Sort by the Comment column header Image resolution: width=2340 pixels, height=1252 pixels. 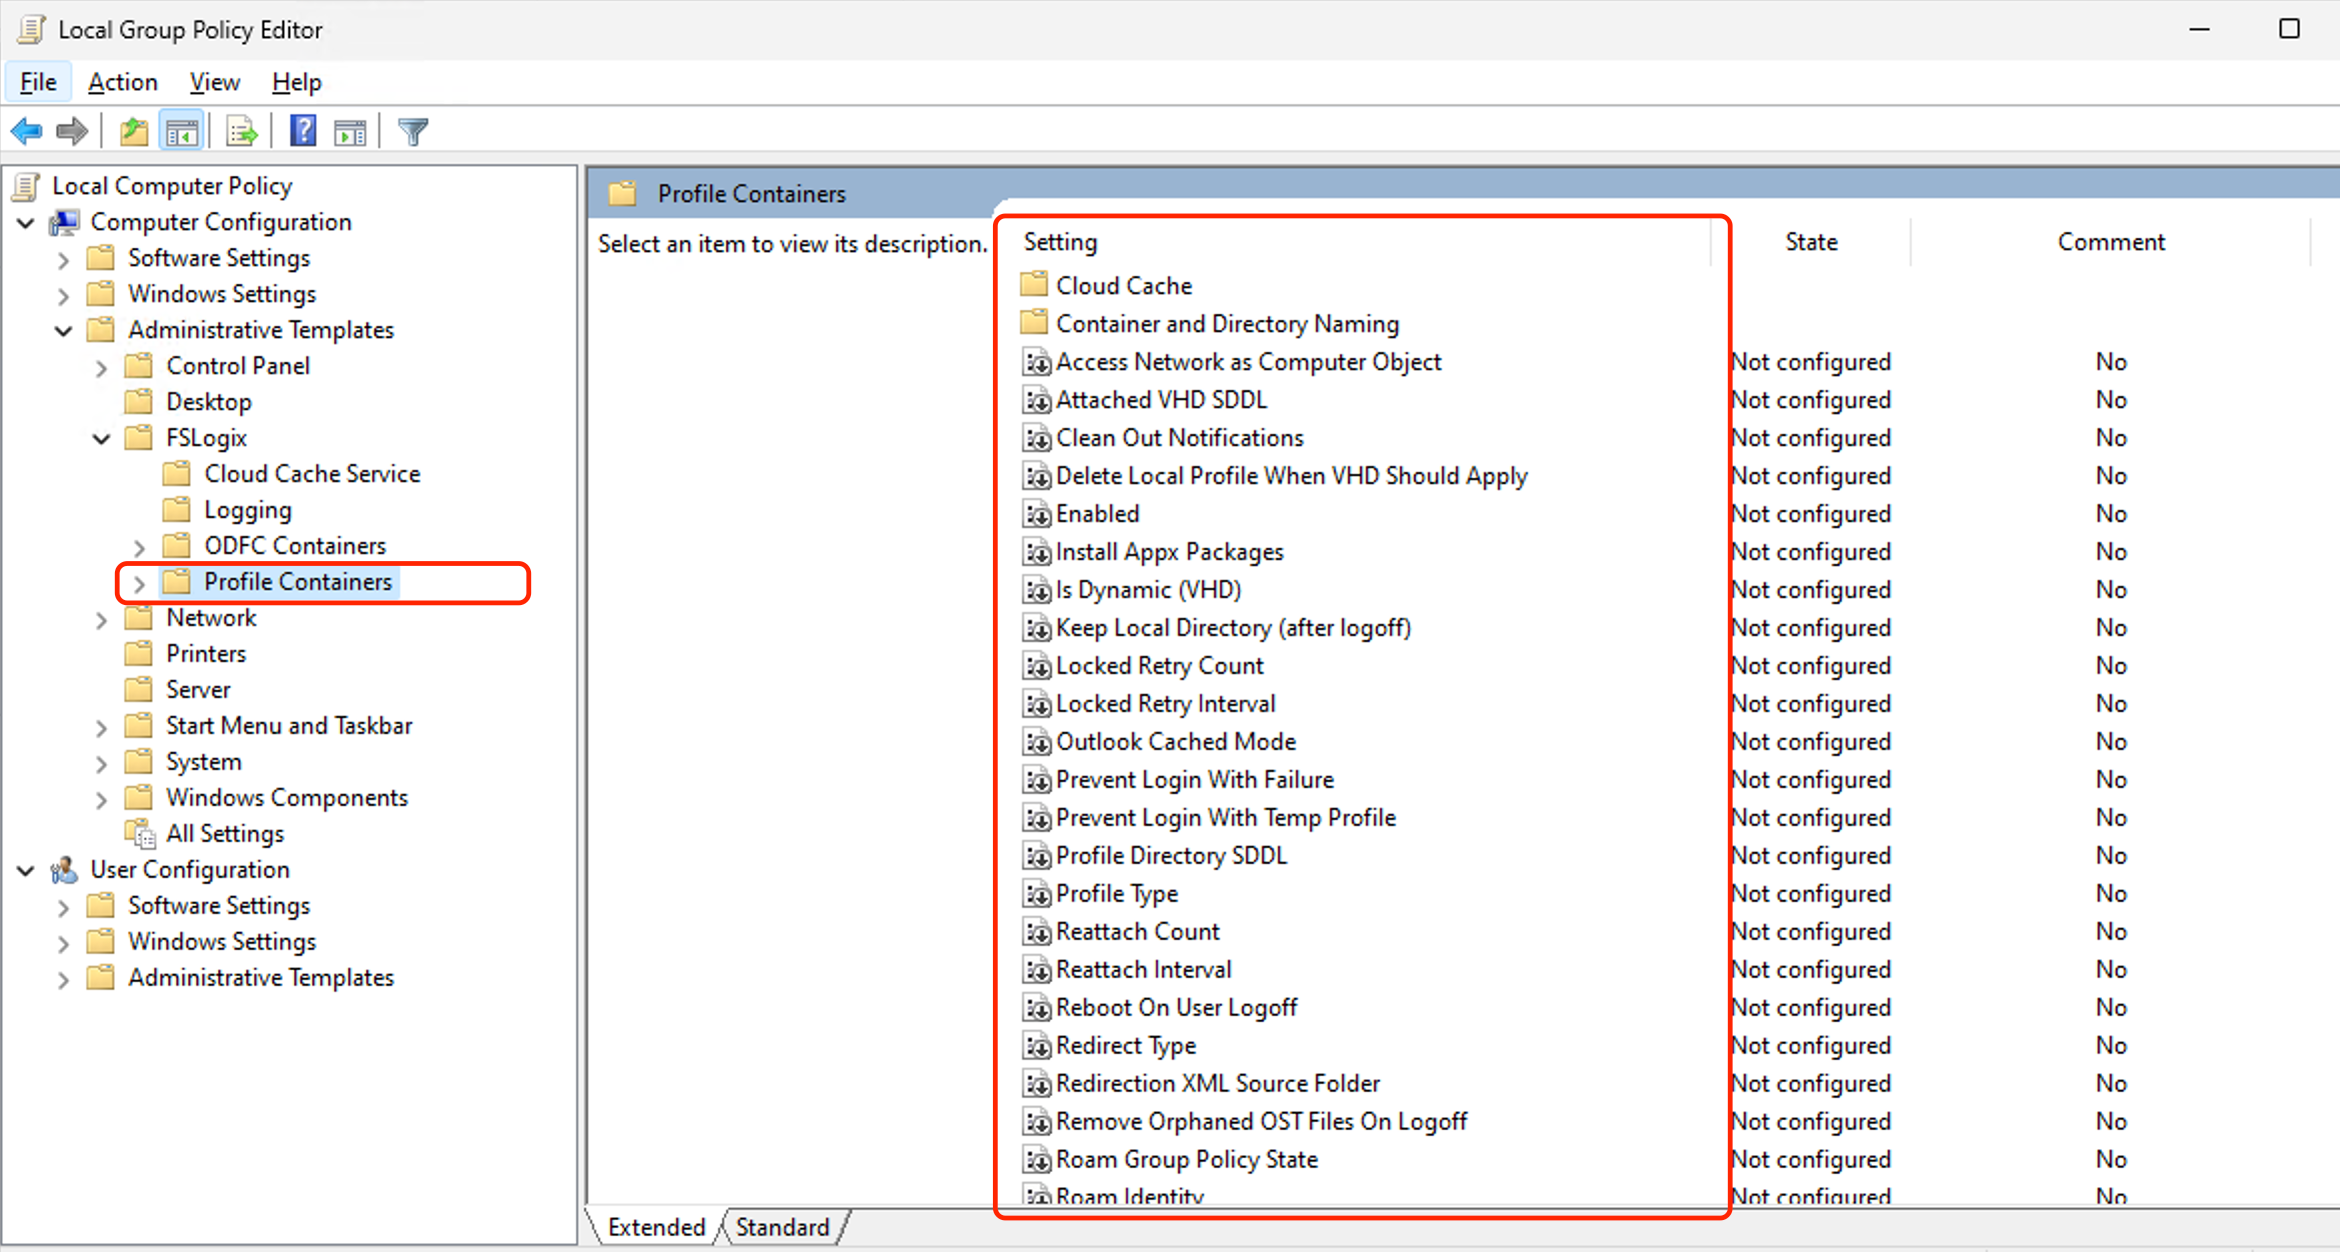pyautogui.click(x=2111, y=242)
